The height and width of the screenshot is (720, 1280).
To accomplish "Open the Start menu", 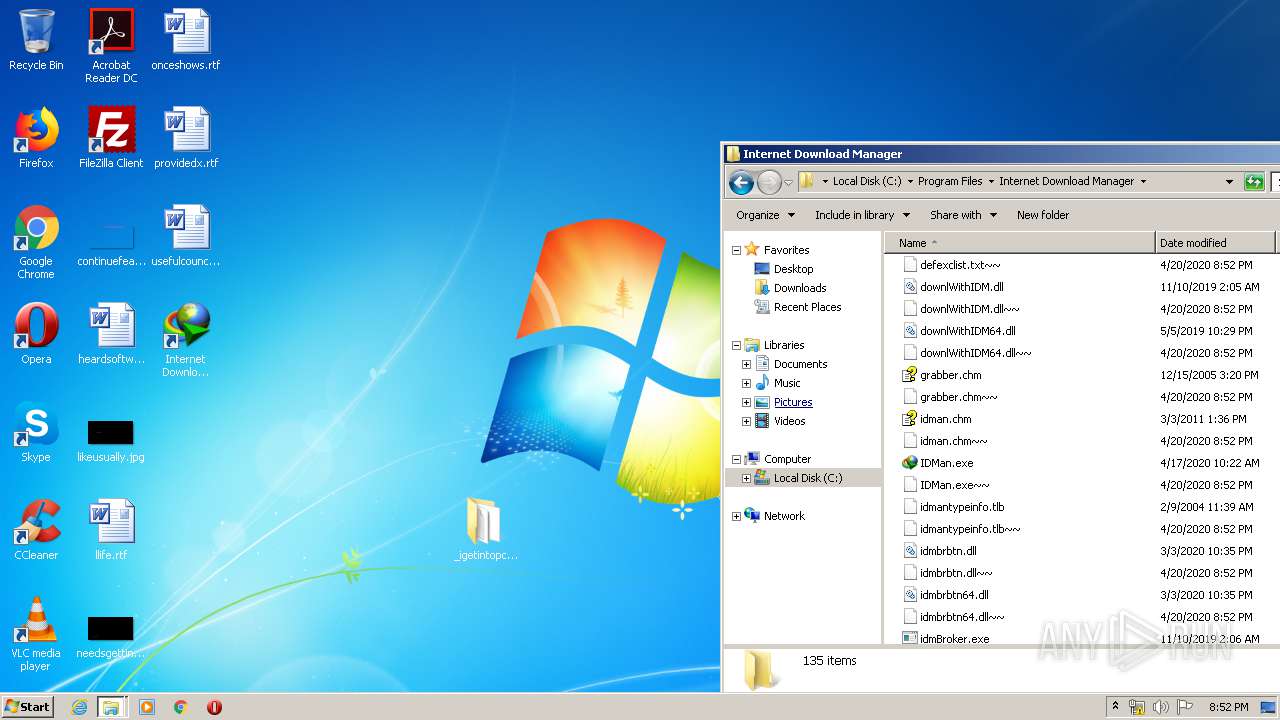I will 28,707.
